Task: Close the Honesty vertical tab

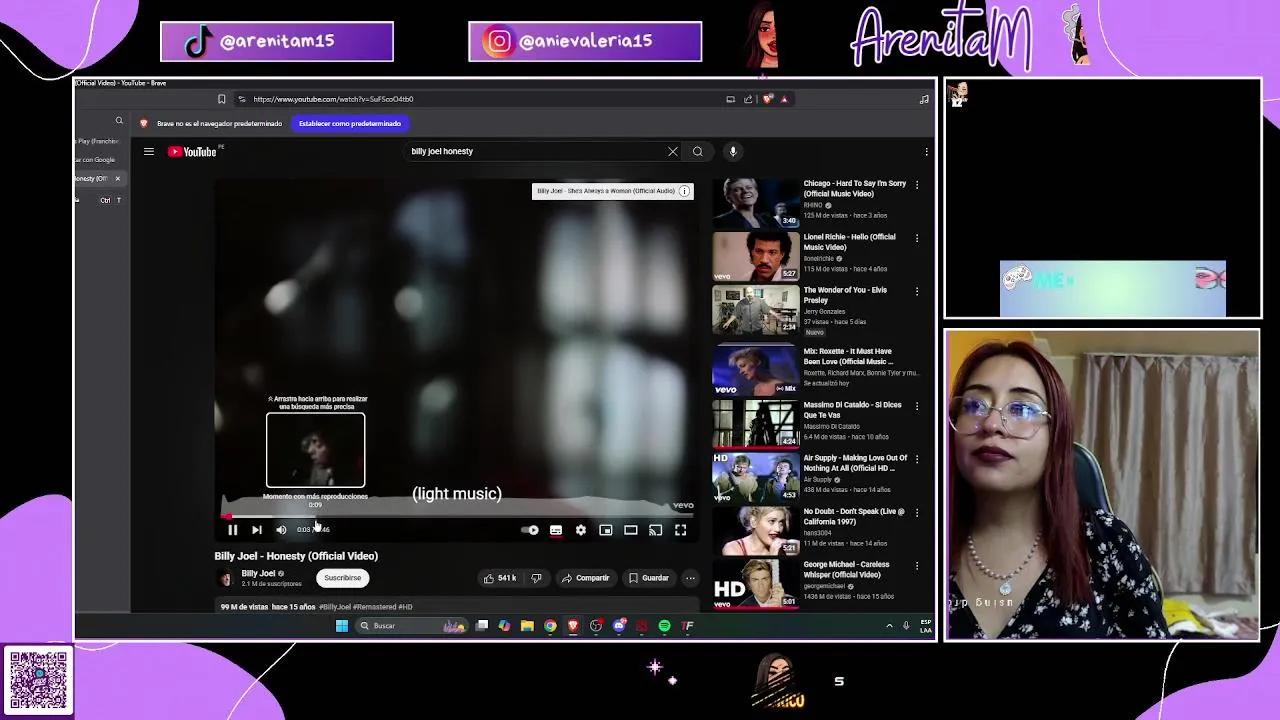Action: [117, 179]
